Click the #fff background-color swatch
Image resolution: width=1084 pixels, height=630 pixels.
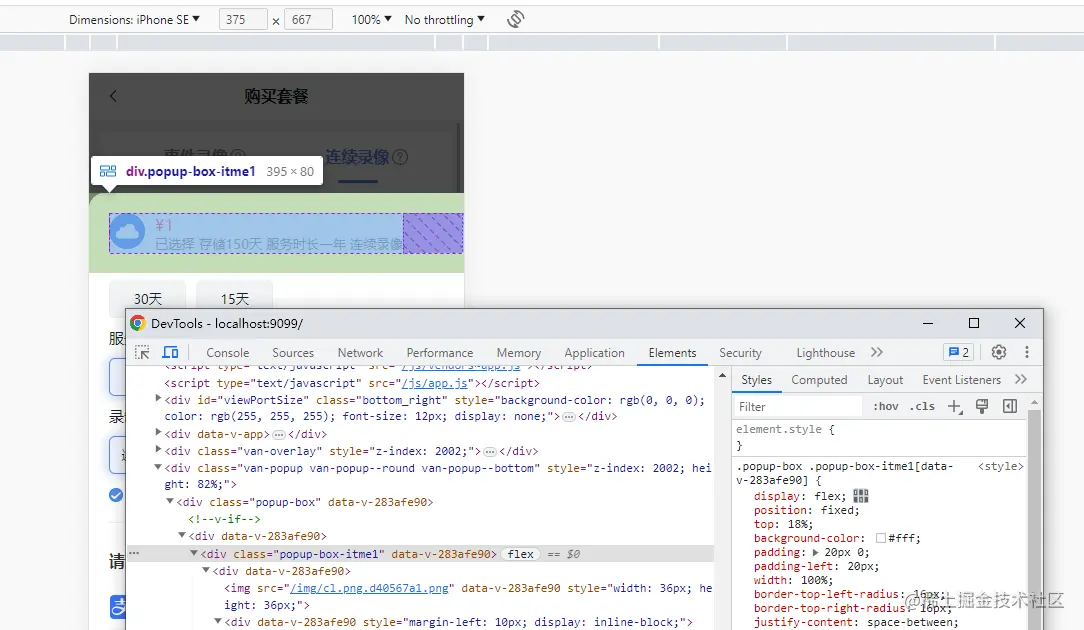click(x=881, y=538)
